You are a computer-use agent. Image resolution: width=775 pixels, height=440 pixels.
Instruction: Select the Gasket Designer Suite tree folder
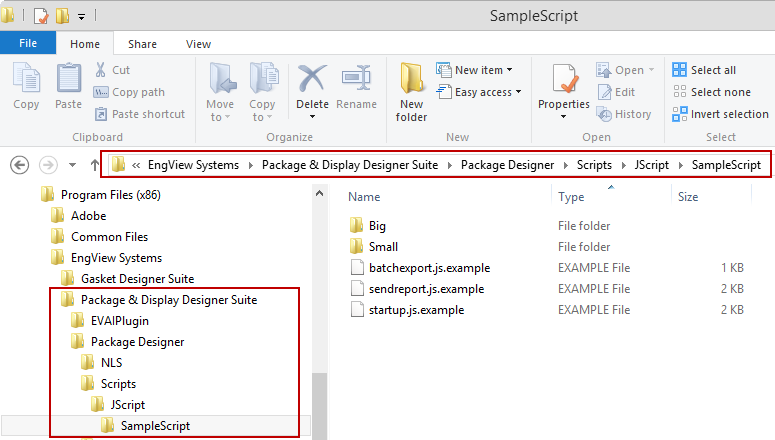click(137, 279)
